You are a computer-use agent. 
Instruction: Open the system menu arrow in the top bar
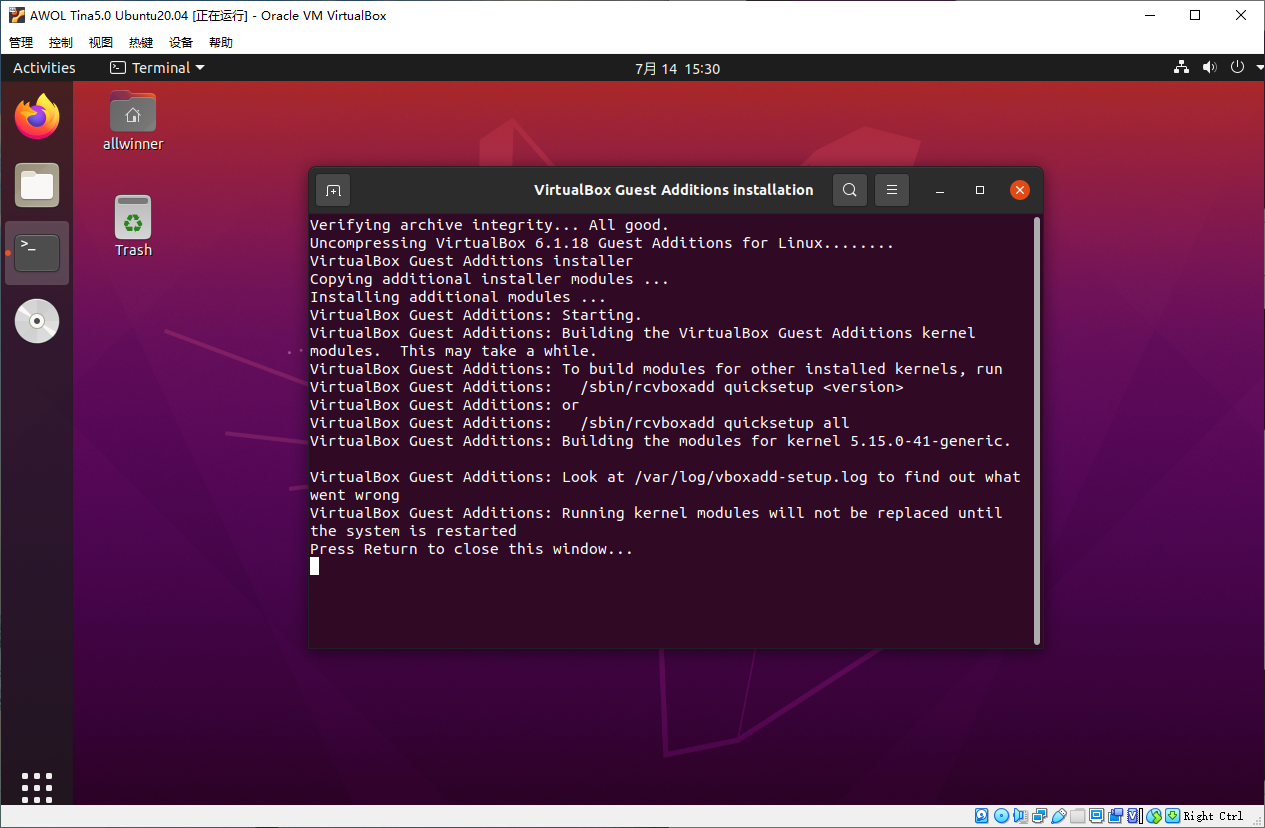1255,68
